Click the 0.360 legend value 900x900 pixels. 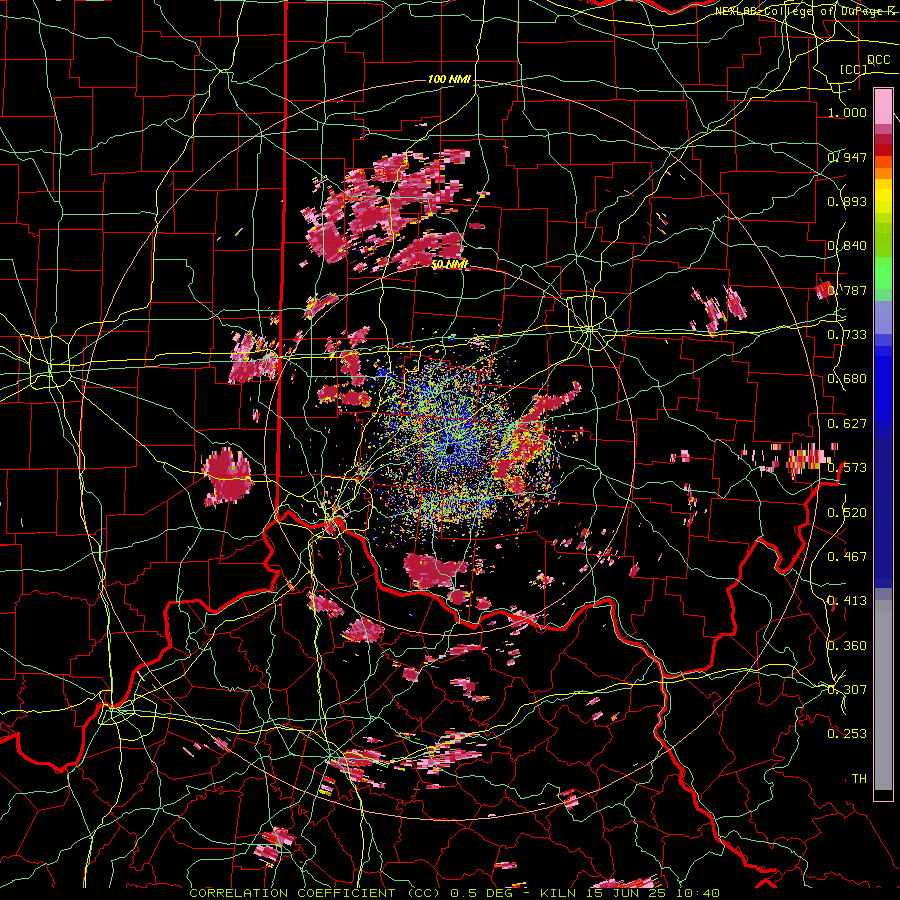pos(847,645)
